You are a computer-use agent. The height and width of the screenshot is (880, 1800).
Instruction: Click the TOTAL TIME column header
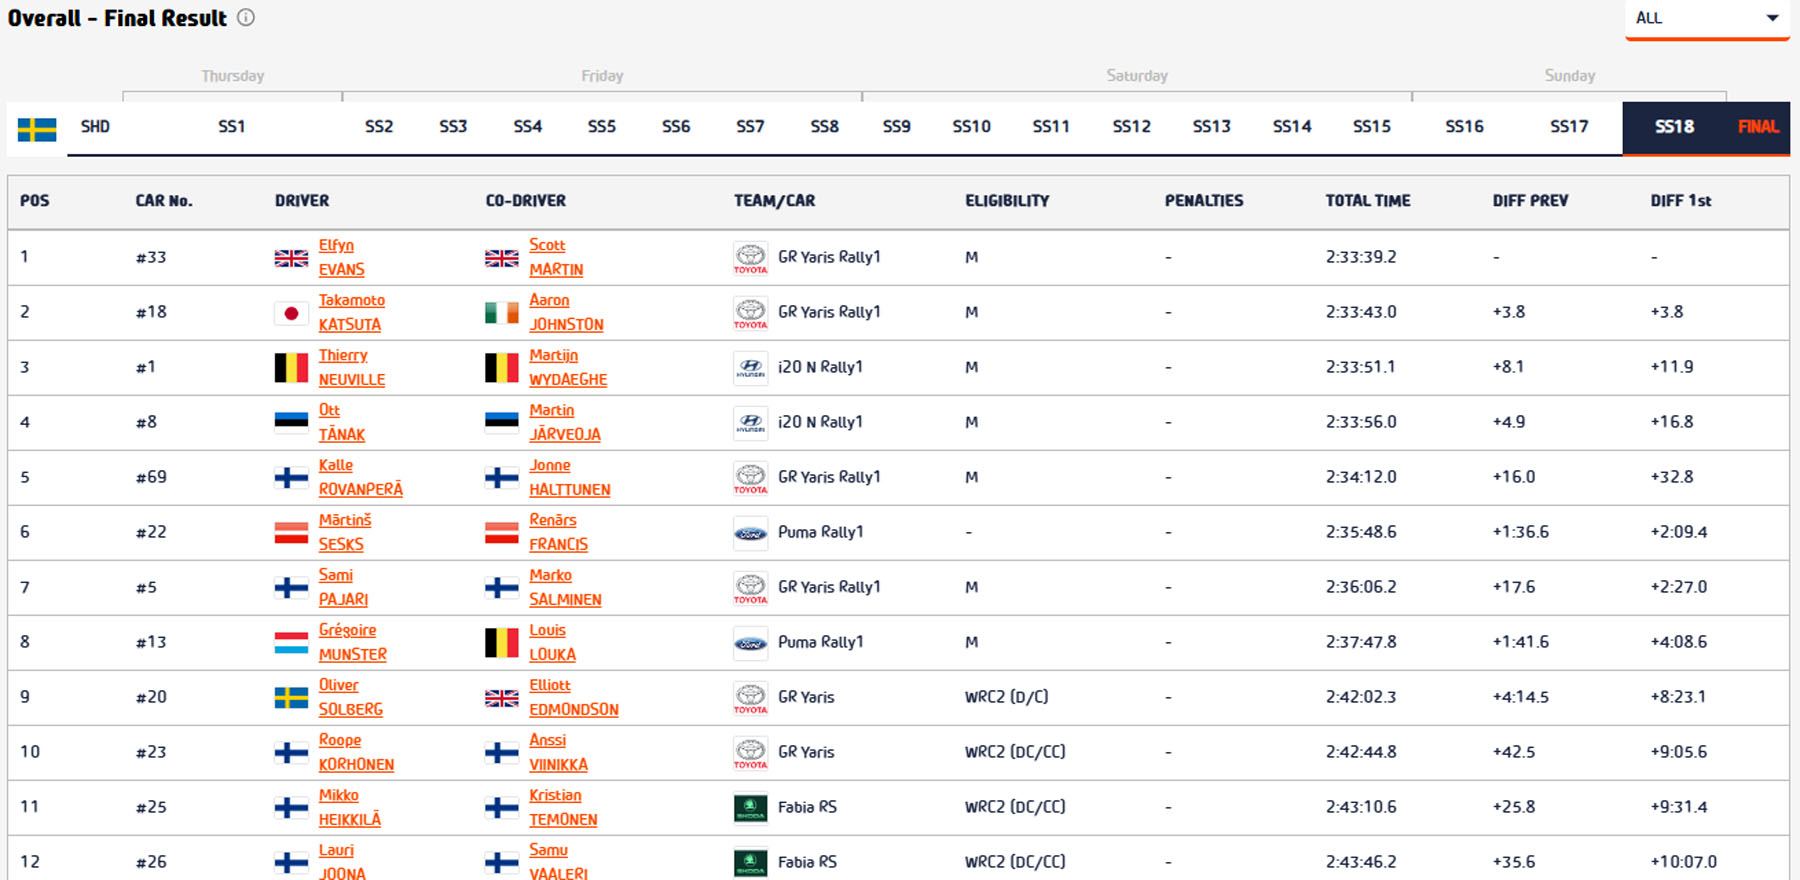tap(1367, 201)
